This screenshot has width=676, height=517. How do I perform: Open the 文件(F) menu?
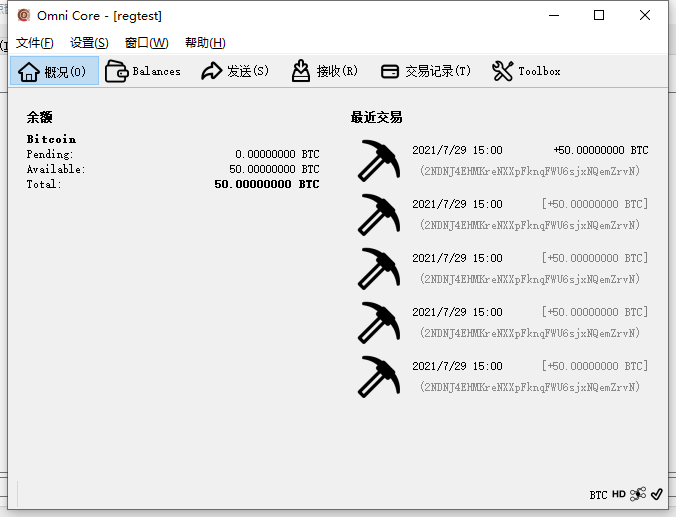point(34,43)
